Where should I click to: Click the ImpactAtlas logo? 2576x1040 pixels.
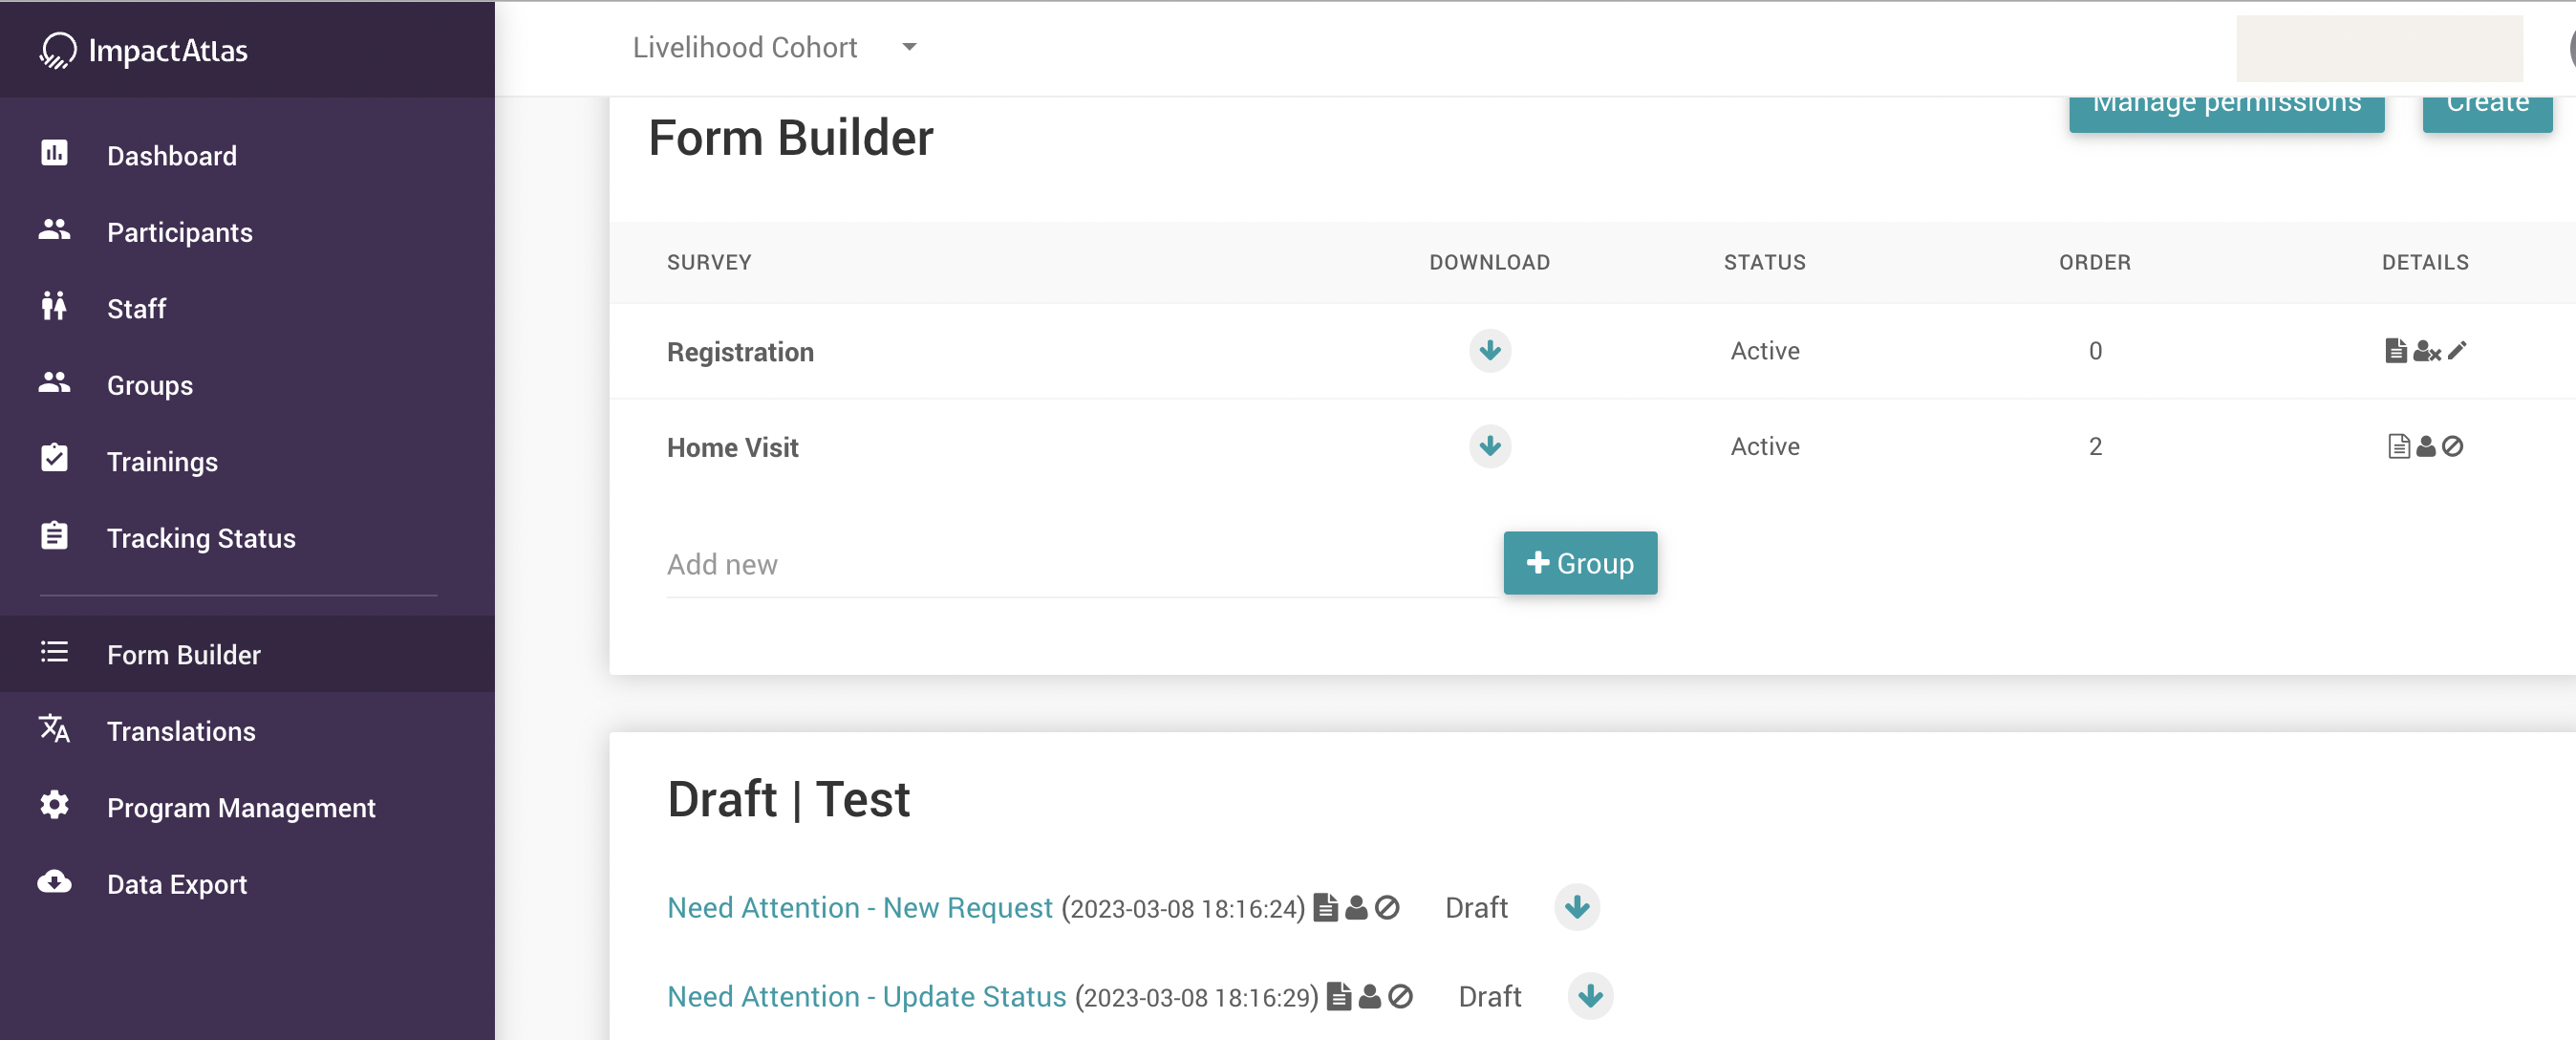[143, 50]
